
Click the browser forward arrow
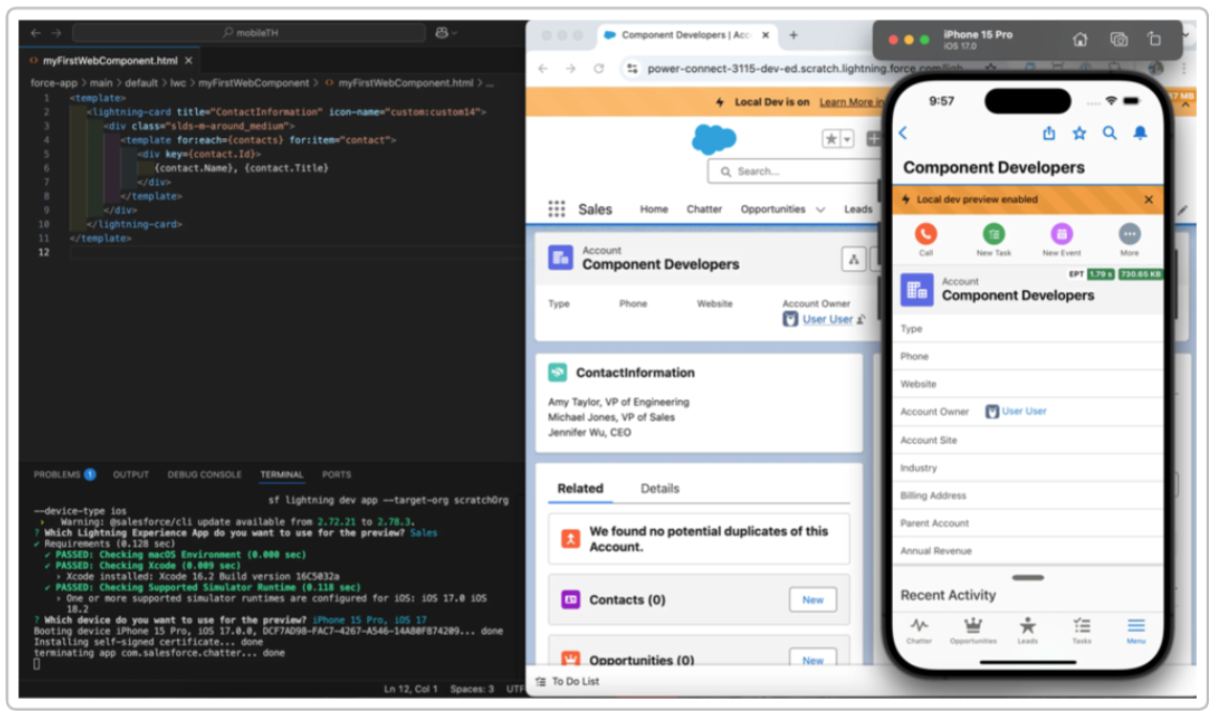[x=570, y=69]
